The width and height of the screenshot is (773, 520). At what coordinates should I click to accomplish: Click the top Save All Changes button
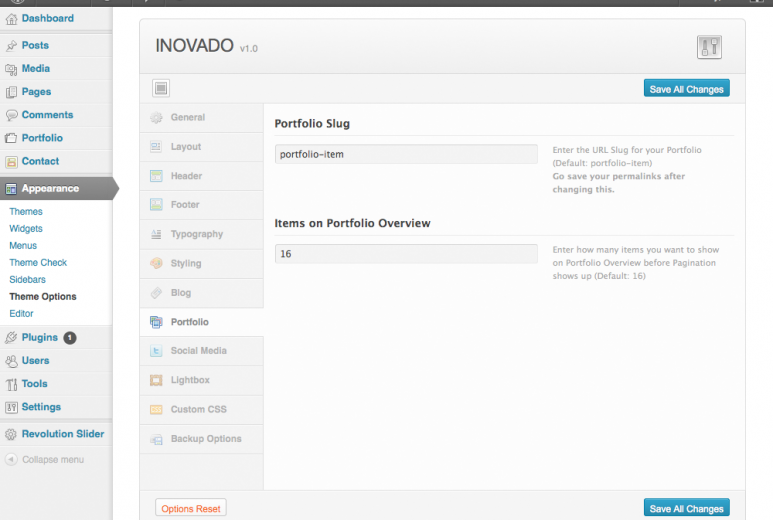686,89
